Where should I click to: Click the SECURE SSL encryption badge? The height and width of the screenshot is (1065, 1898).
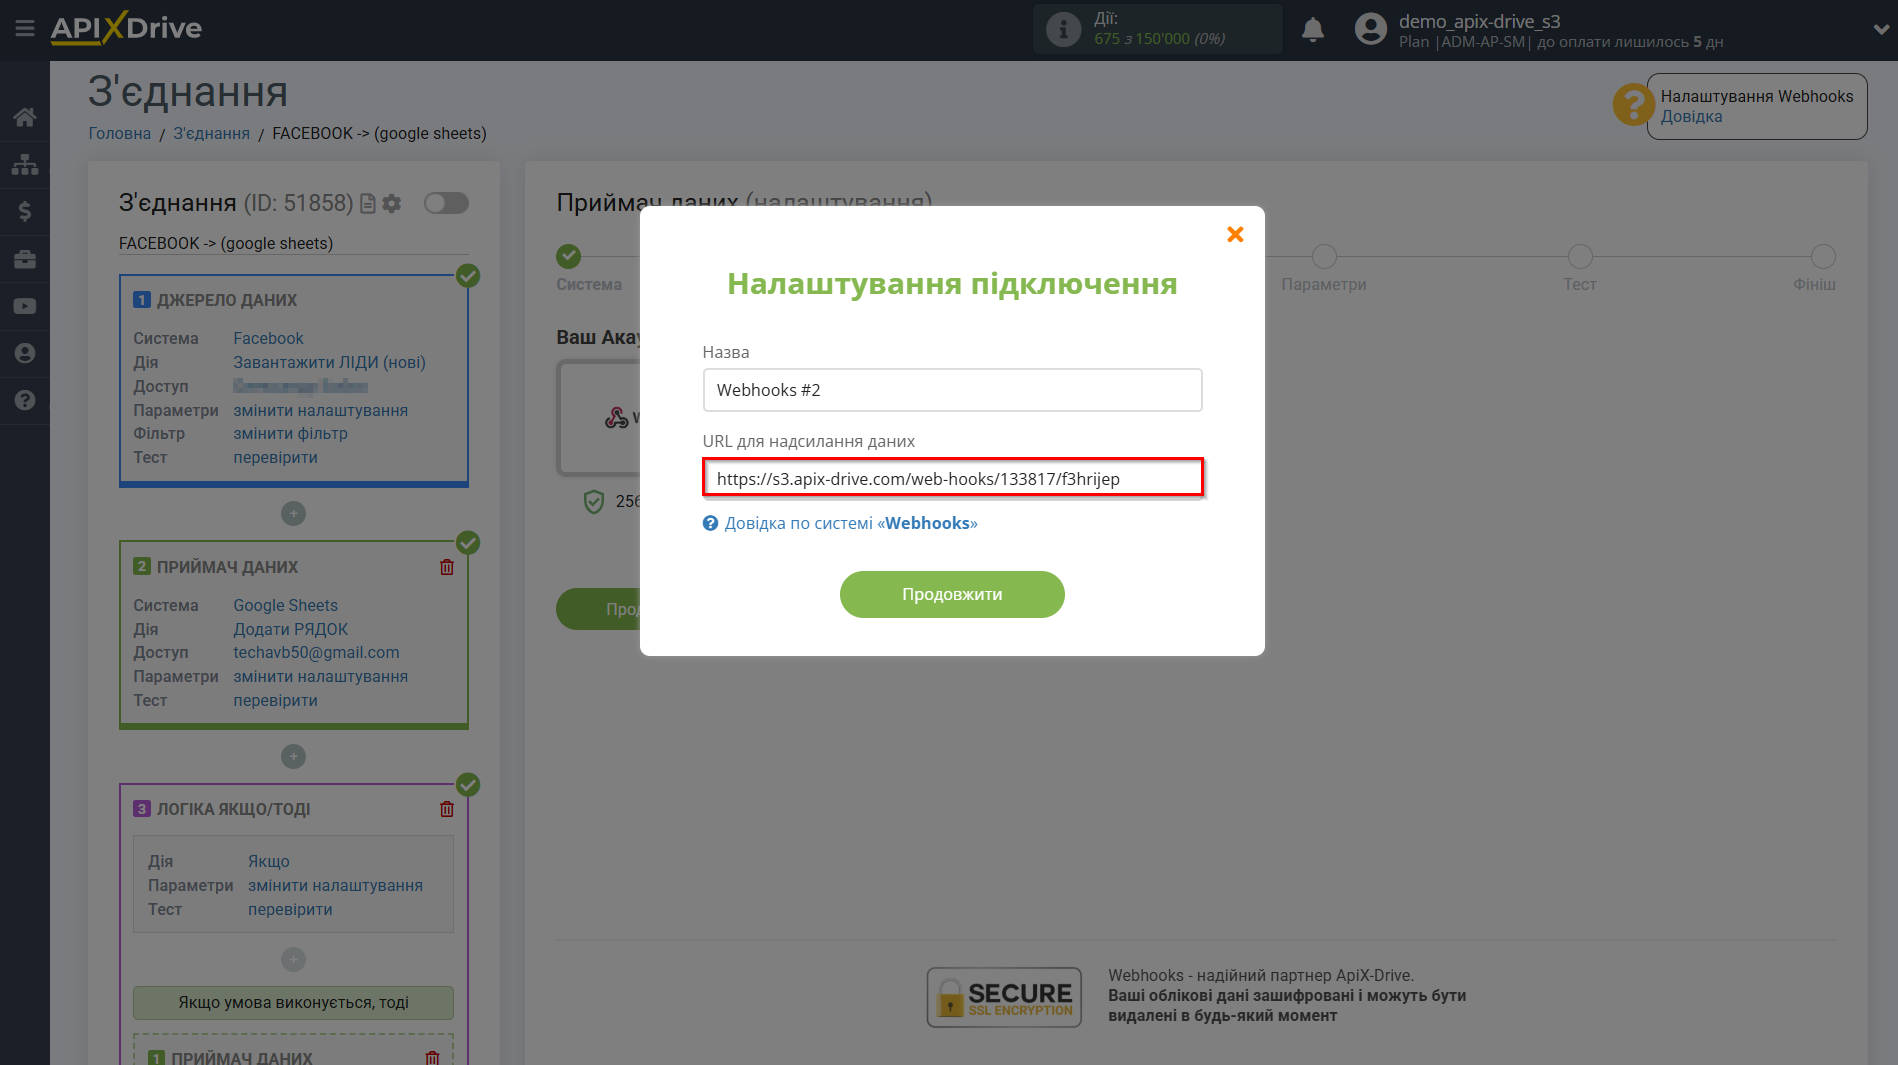point(1004,996)
